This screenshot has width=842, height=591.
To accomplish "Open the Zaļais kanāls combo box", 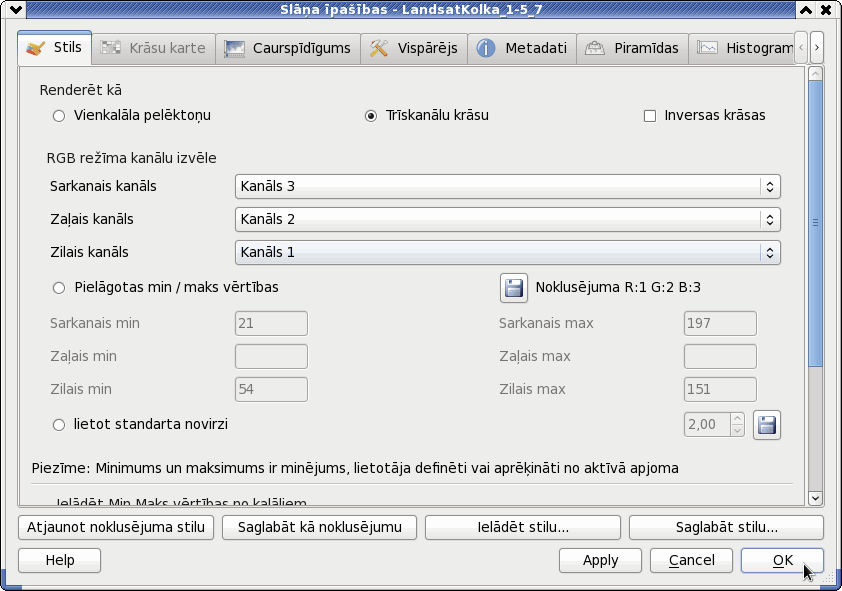I will (x=507, y=220).
